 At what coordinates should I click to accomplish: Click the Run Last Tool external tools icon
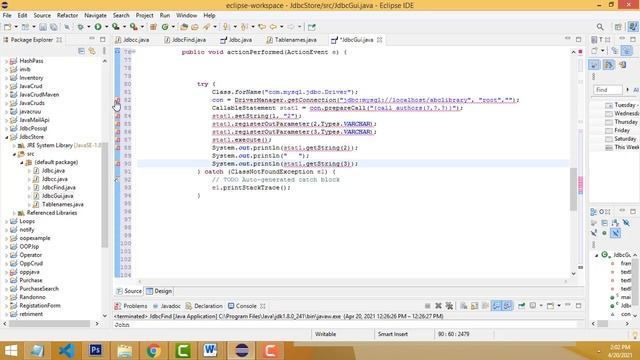point(133,27)
